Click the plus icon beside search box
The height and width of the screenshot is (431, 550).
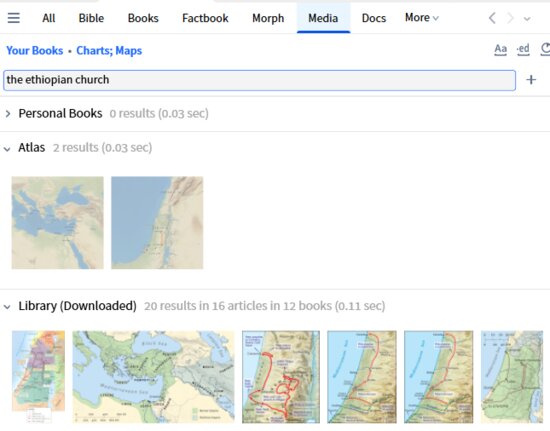531,80
